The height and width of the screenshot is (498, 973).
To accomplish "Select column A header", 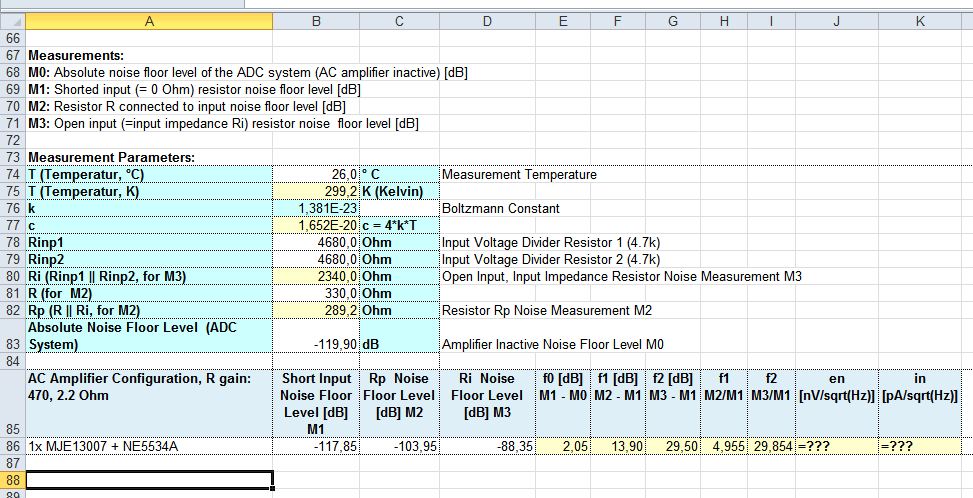I will (148, 19).
